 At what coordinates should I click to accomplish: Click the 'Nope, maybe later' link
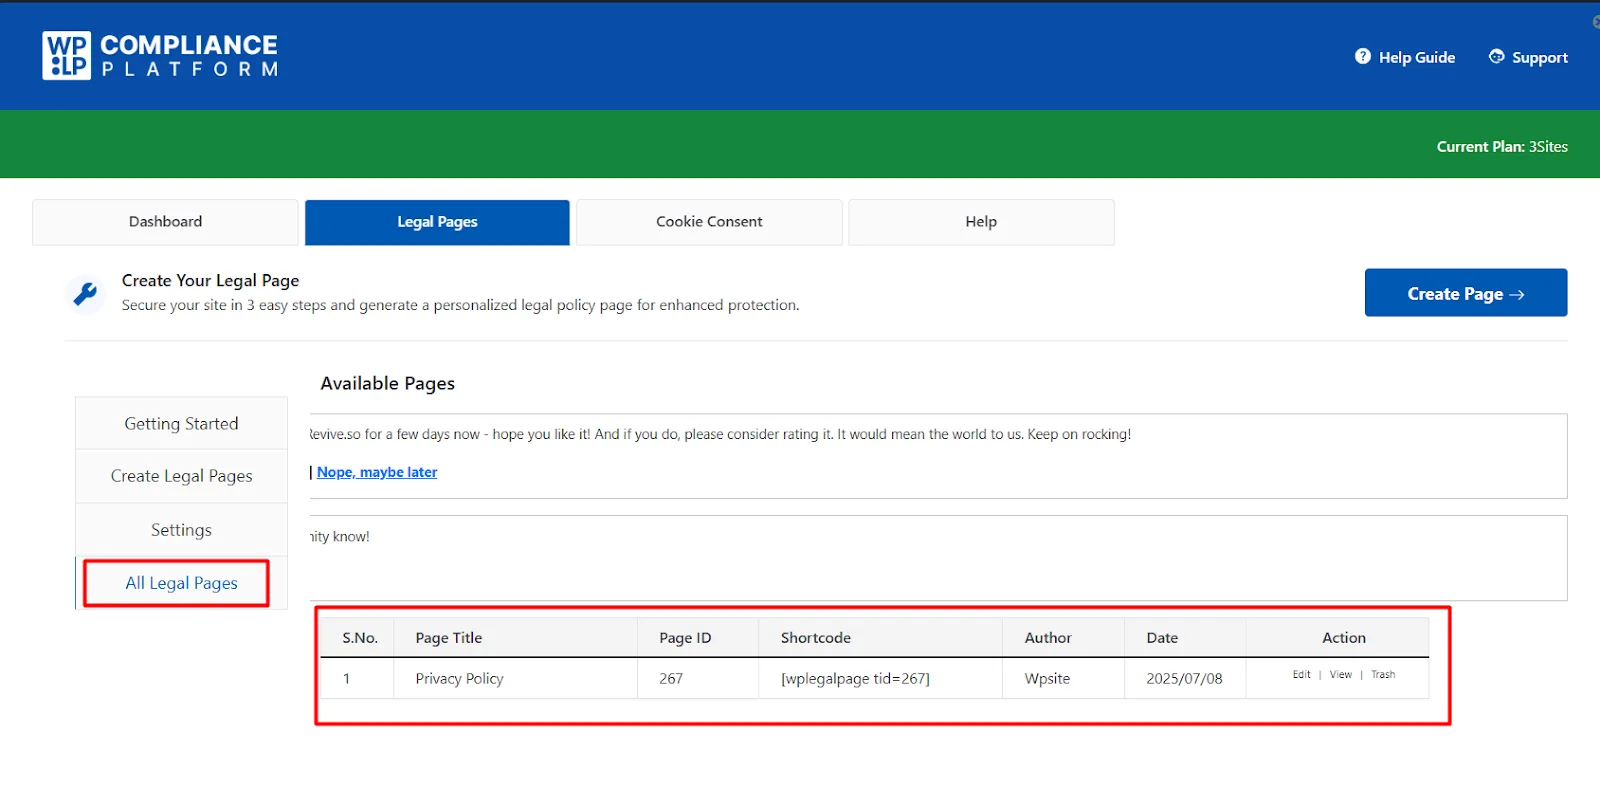[x=377, y=472]
